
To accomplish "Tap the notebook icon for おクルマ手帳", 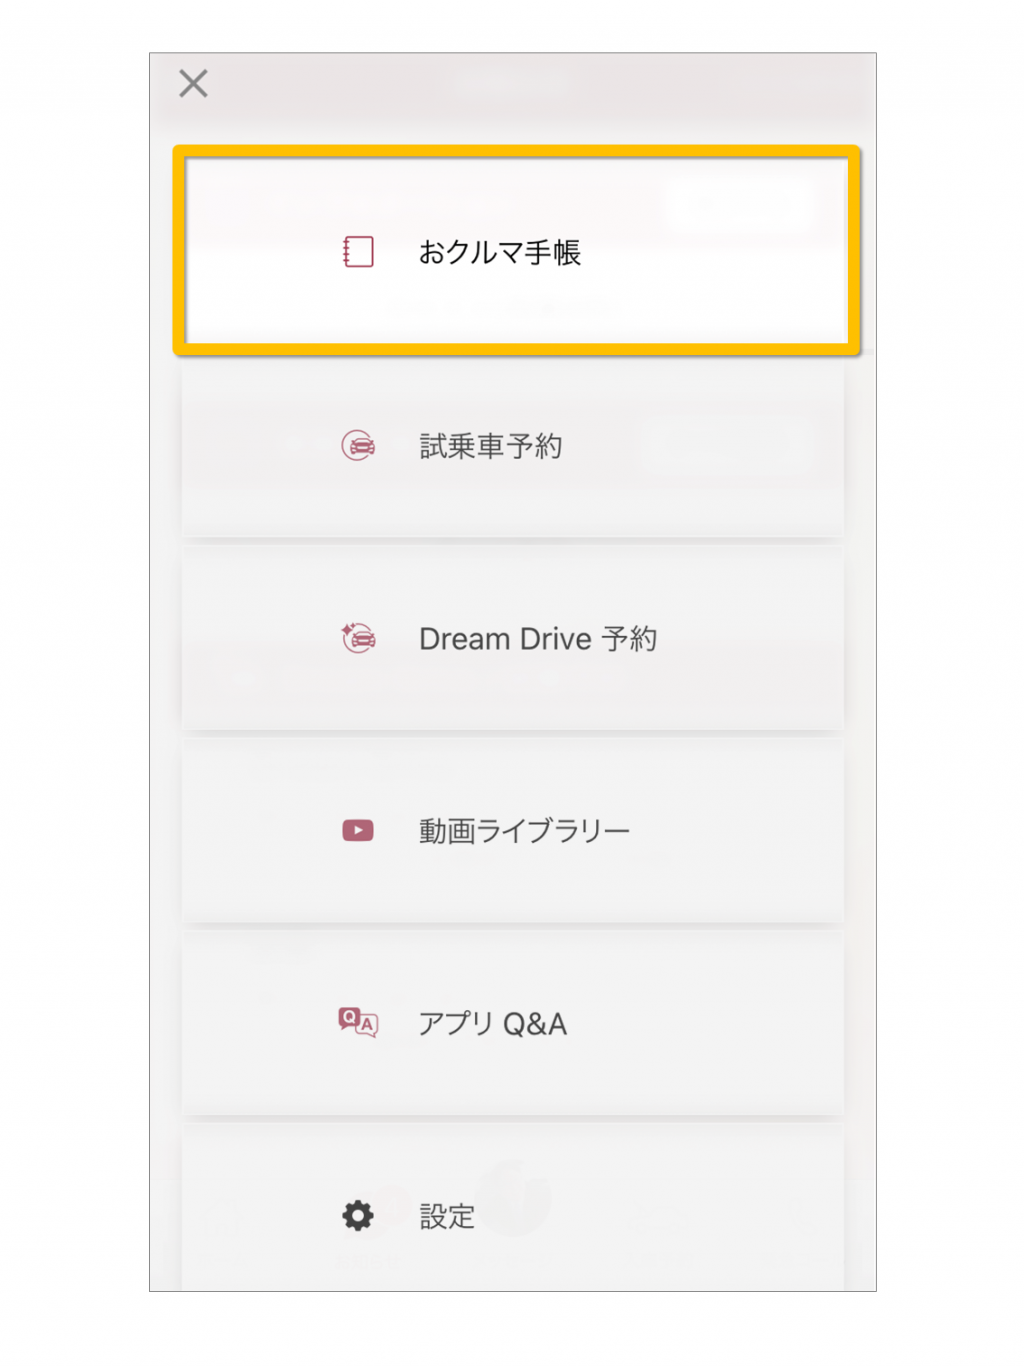I will (x=358, y=252).
